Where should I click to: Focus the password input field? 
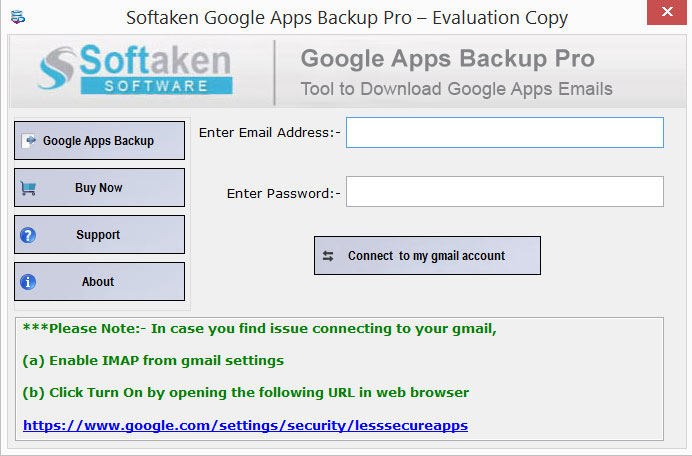coord(504,192)
